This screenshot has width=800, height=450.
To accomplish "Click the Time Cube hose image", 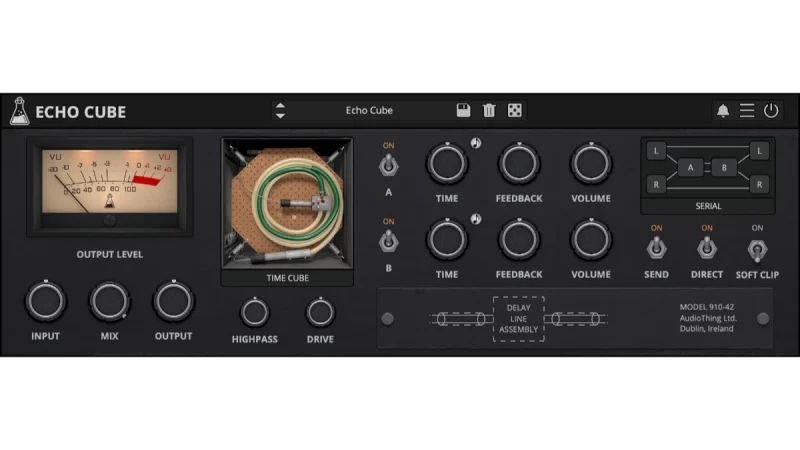I will click(287, 203).
